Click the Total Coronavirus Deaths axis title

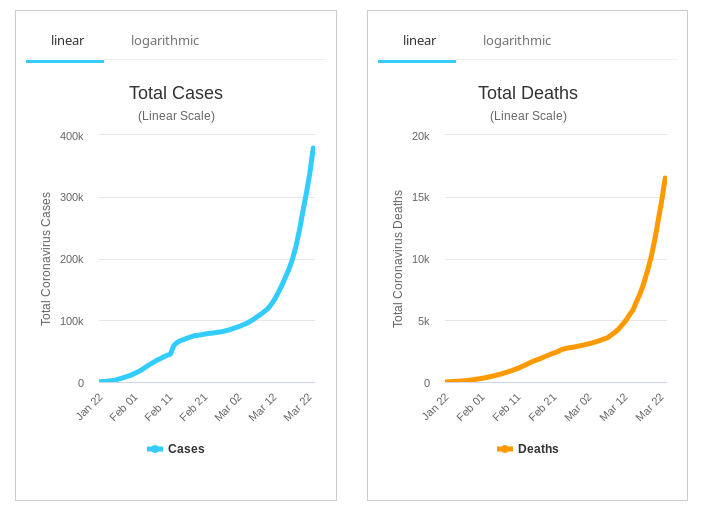[398, 259]
